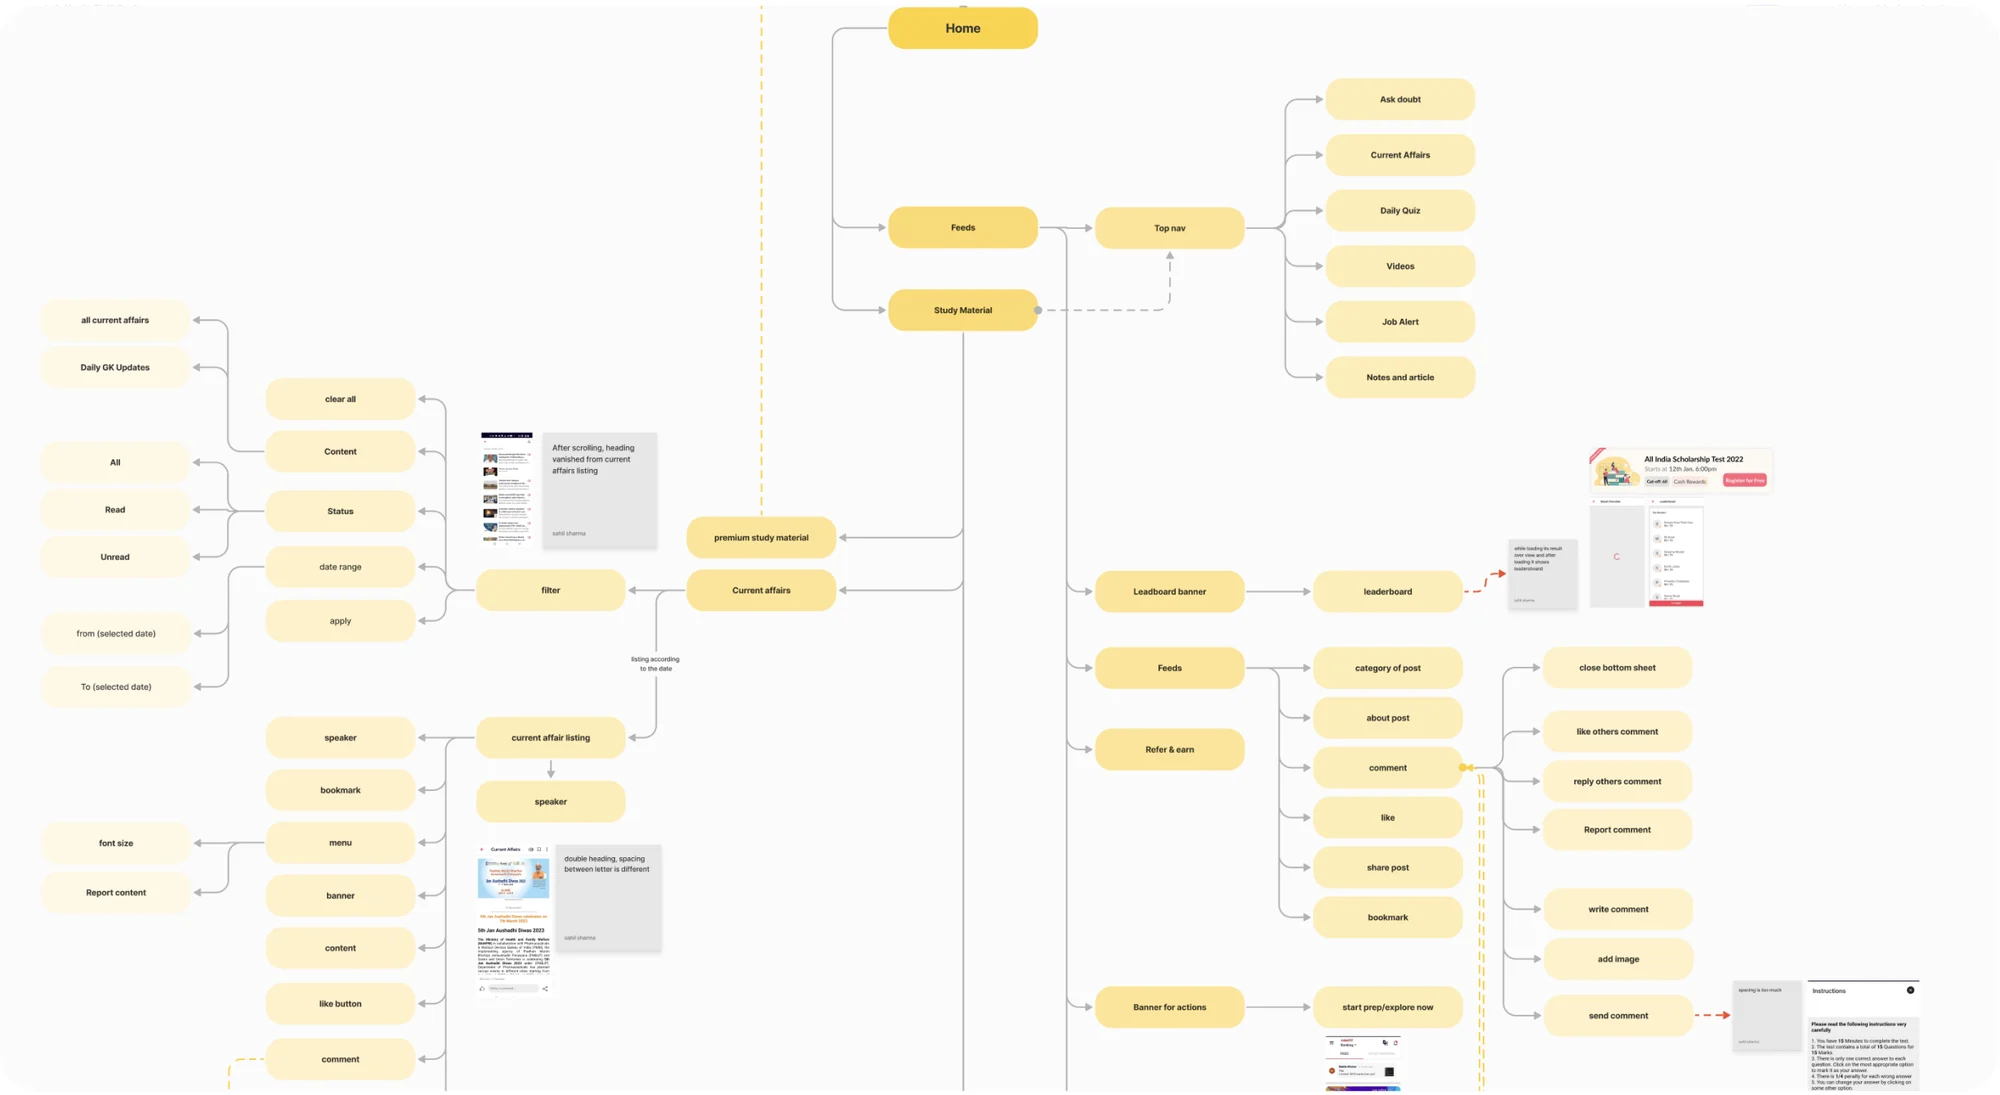Click the category of post node

coord(1387,667)
